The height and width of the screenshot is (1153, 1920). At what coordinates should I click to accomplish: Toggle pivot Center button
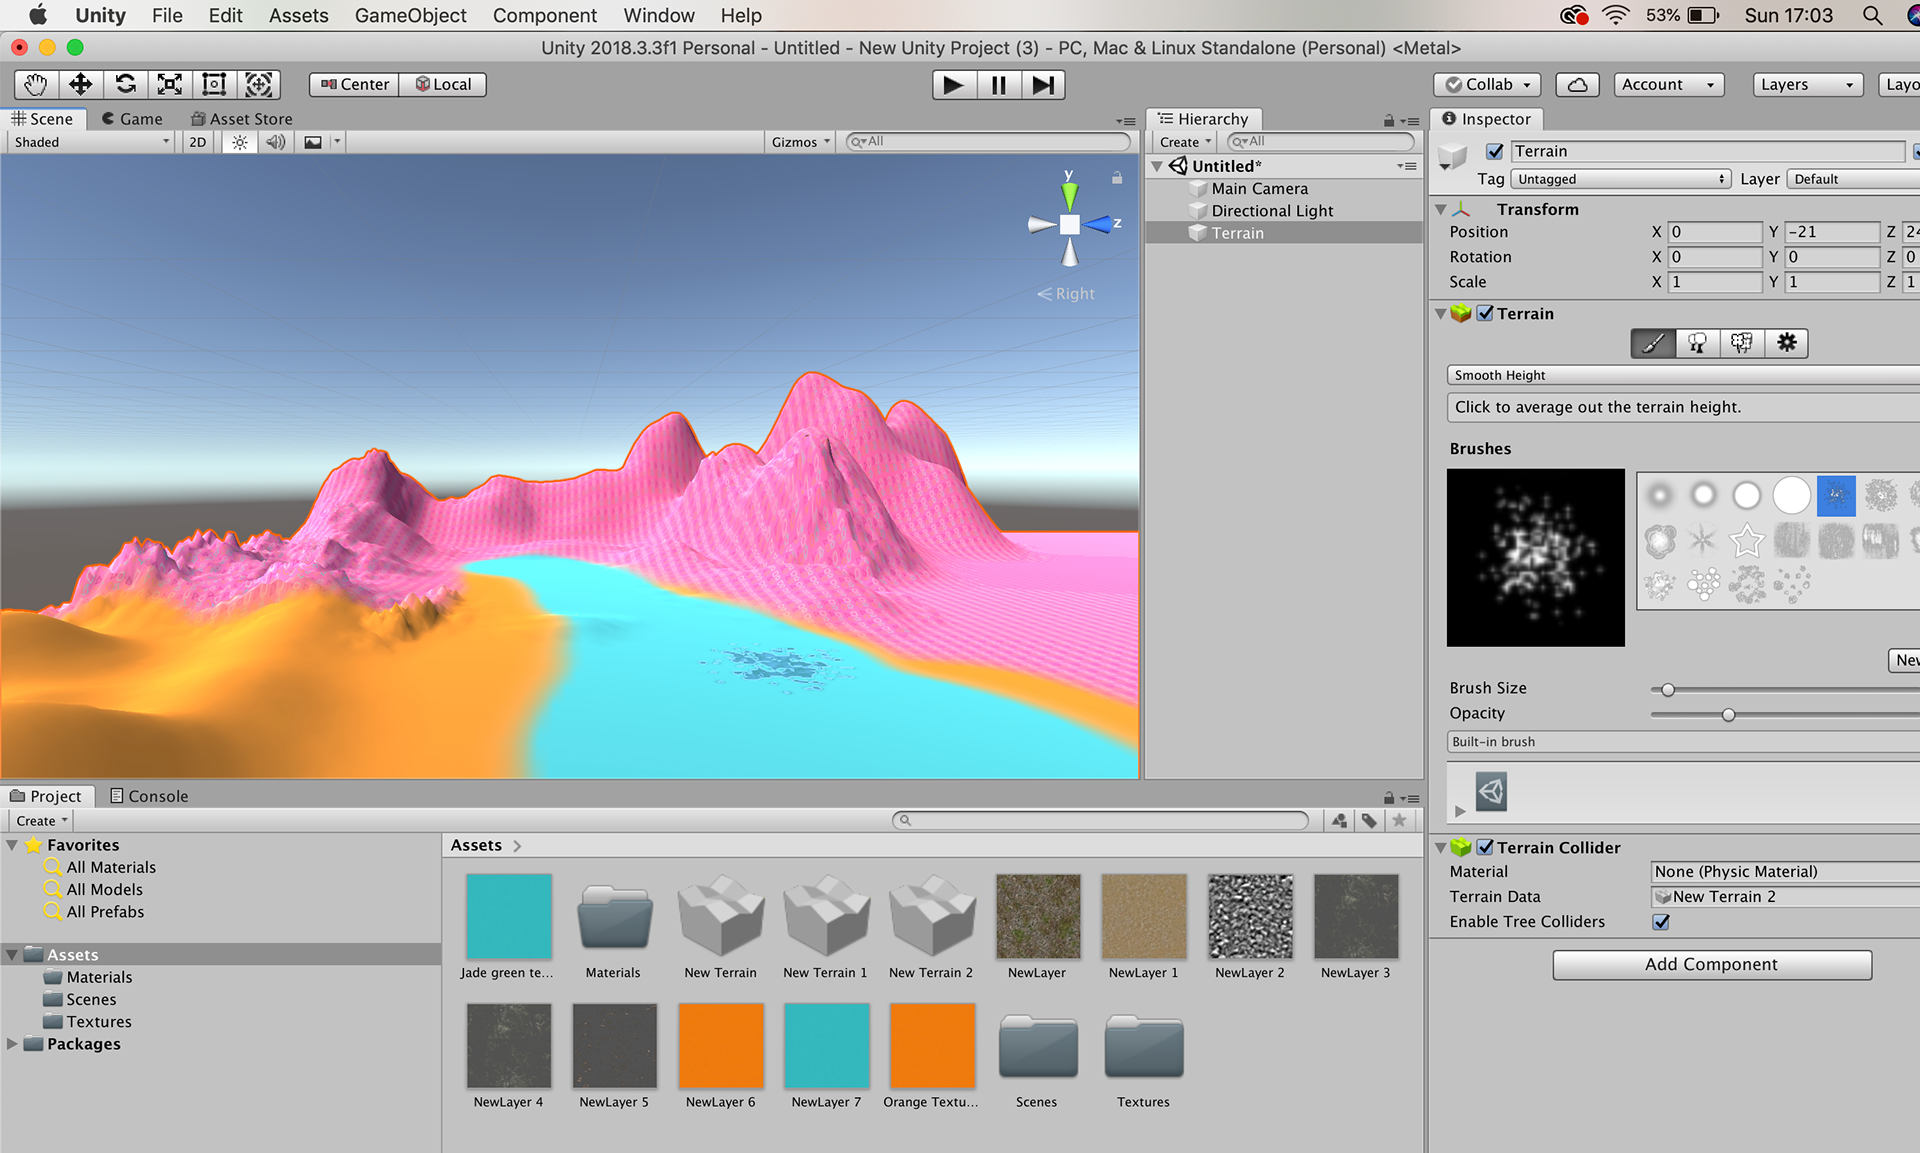[x=354, y=85]
